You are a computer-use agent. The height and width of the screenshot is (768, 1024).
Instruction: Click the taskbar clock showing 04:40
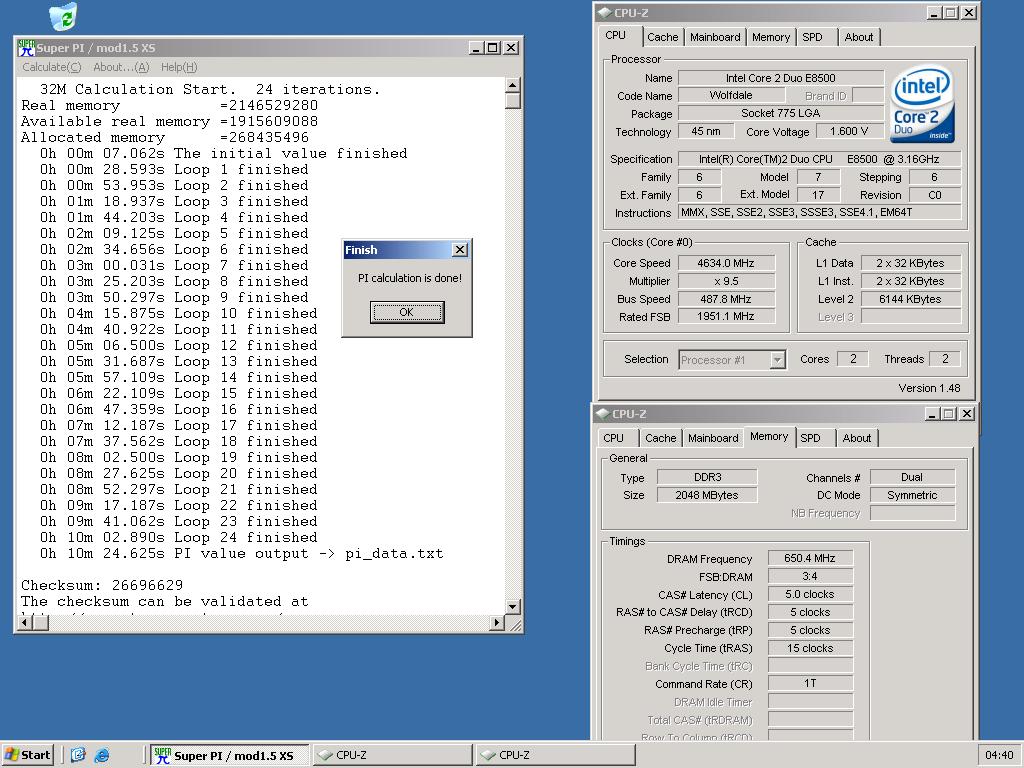pyautogui.click(x=999, y=755)
